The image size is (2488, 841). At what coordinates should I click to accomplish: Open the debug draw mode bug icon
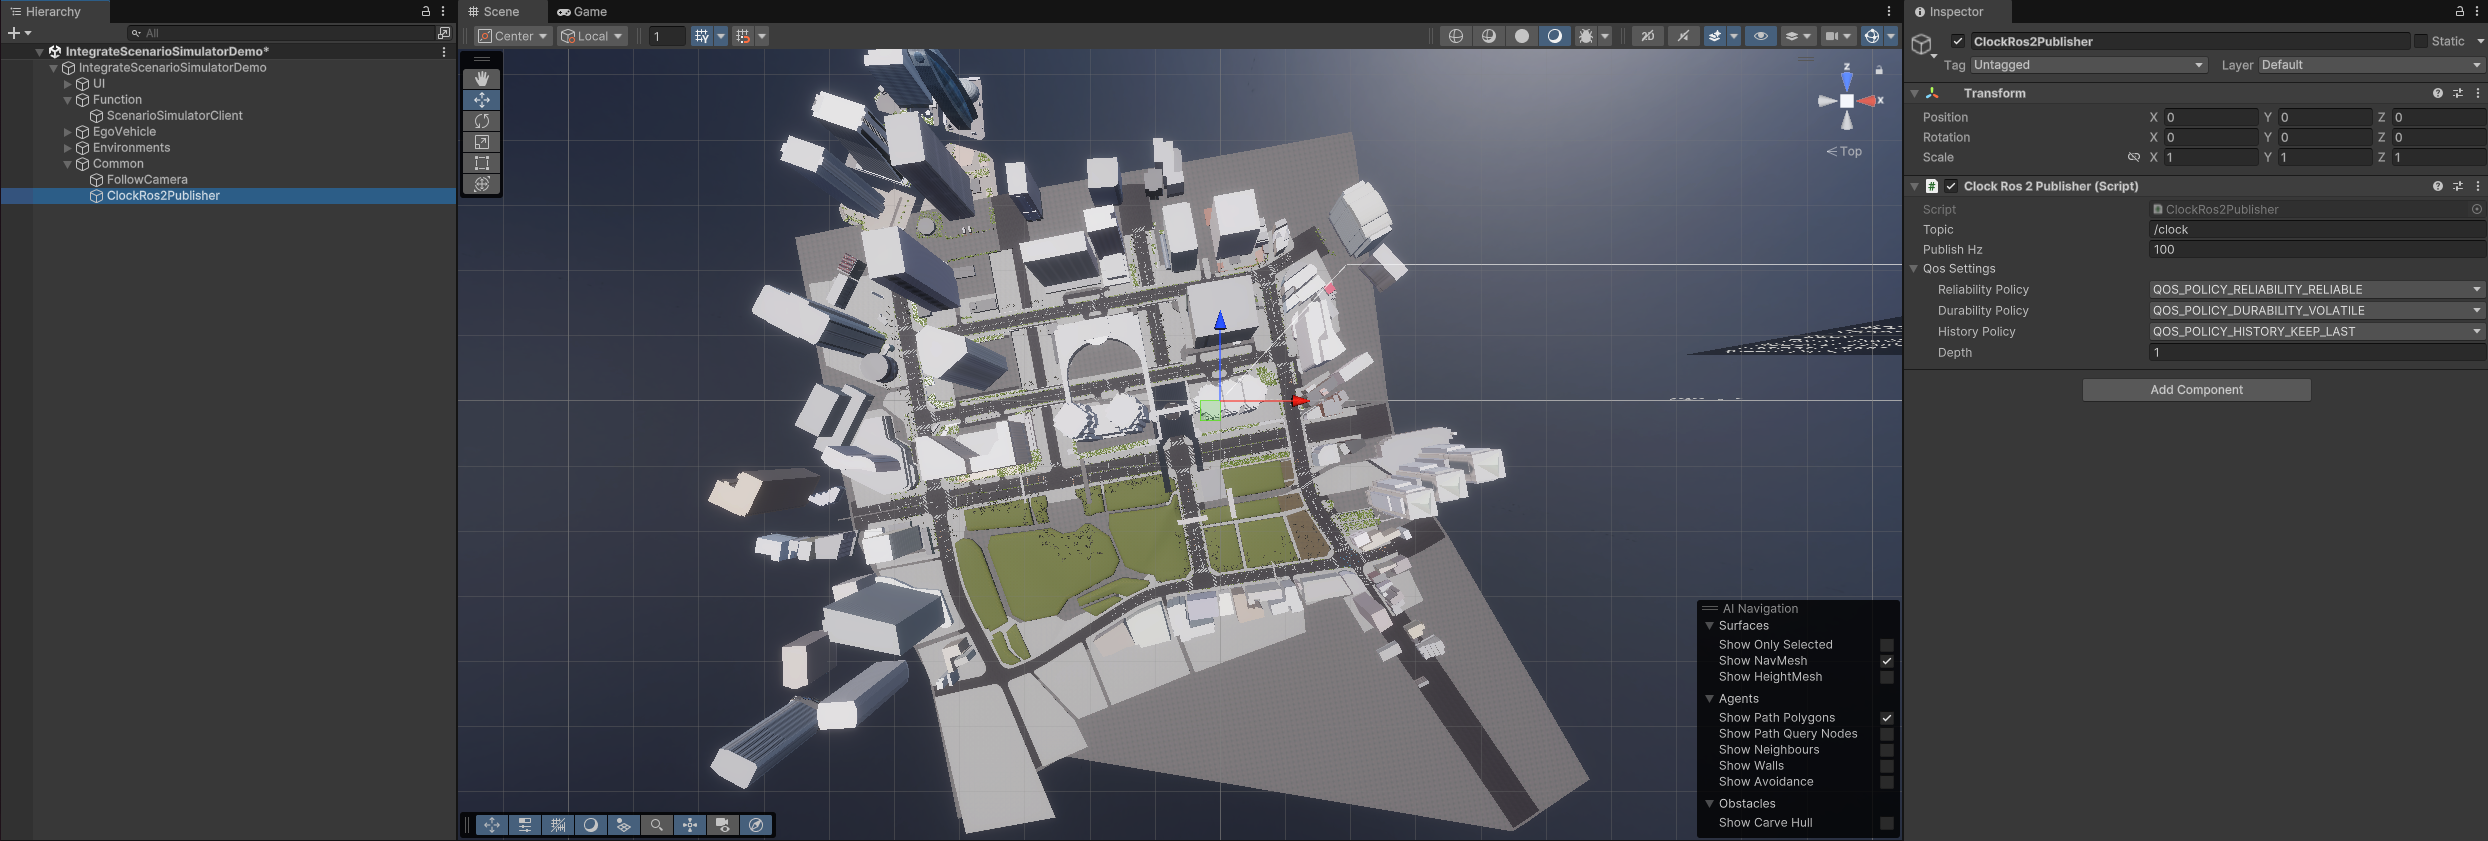[x=1586, y=36]
